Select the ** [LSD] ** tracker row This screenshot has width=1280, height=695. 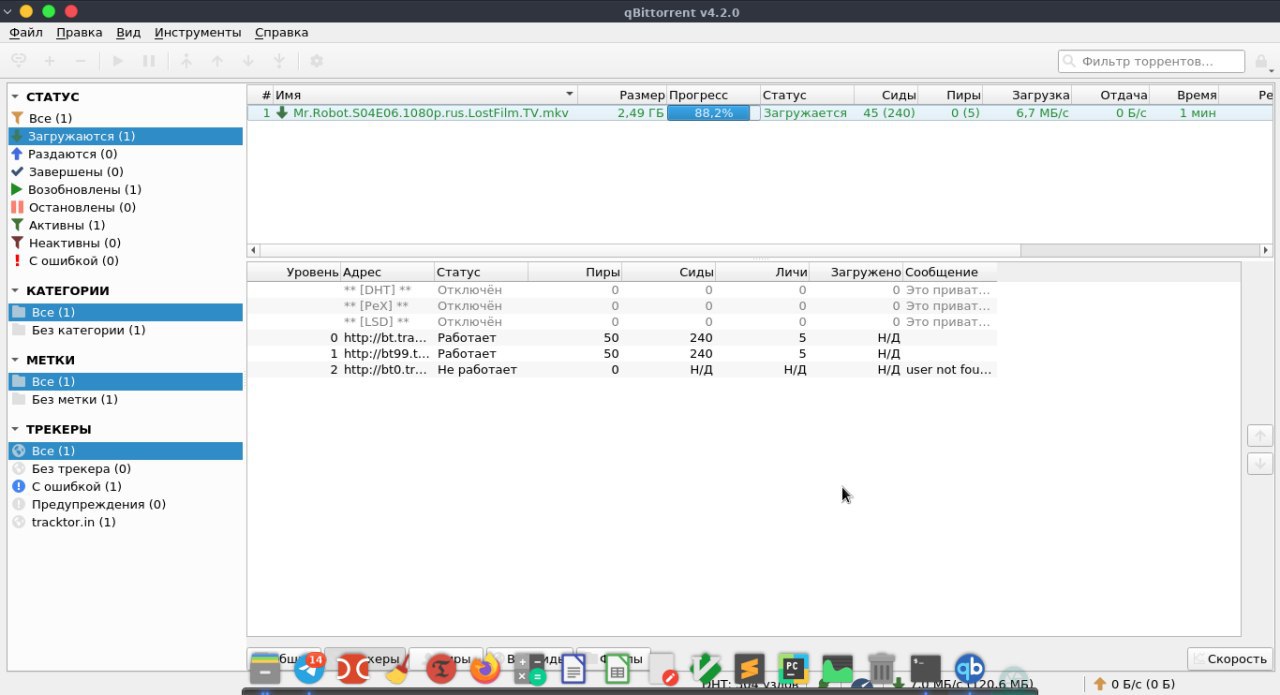[622, 322]
